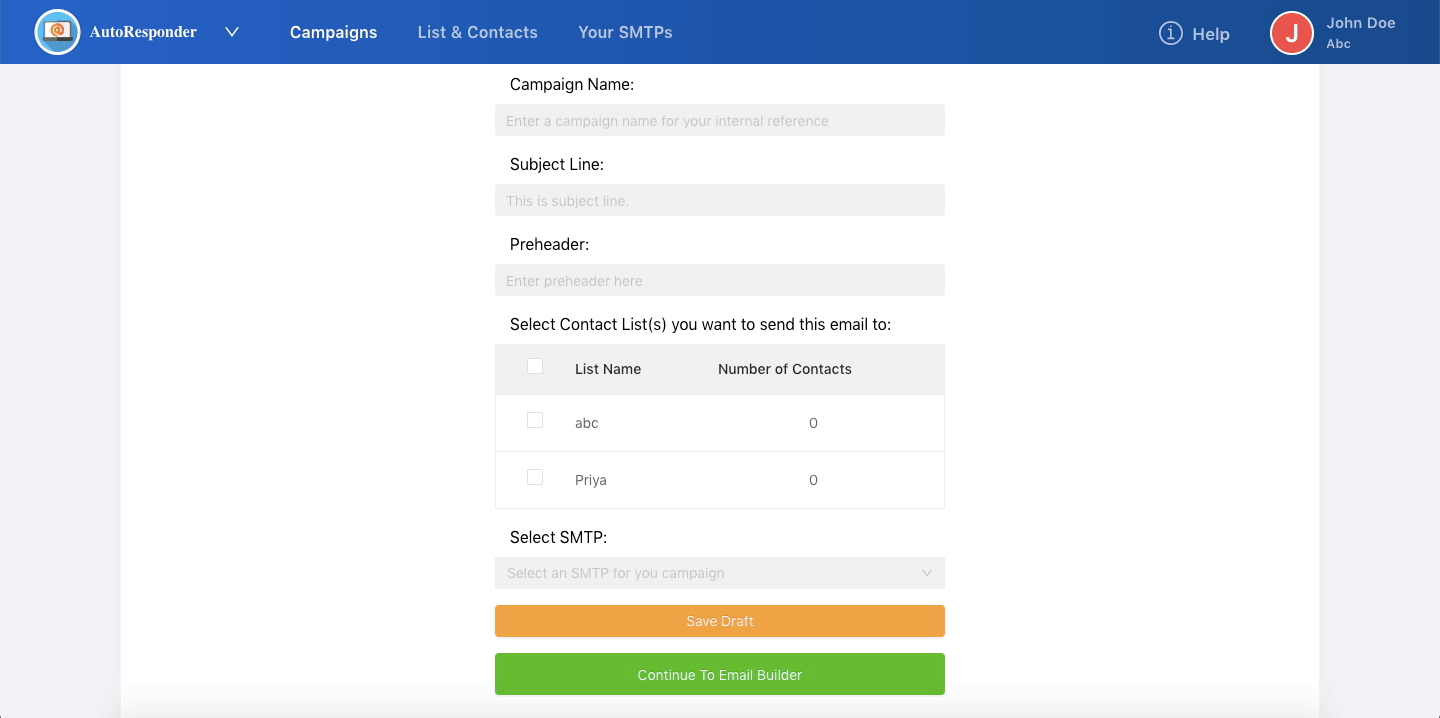Image resolution: width=1440 pixels, height=718 pixels.
Task: Click the SMTP dropdown arrow
Action: click(x=926, y=573)
